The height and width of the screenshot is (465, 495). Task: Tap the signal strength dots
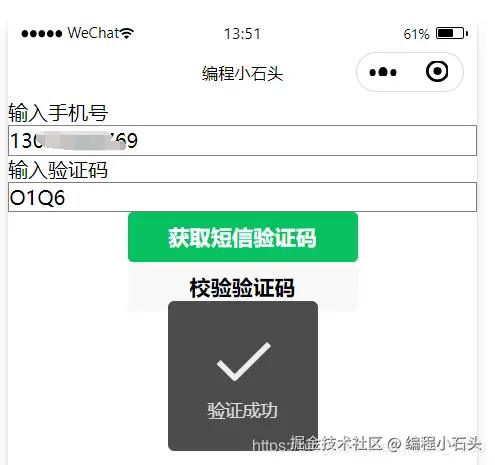[42, 34]
